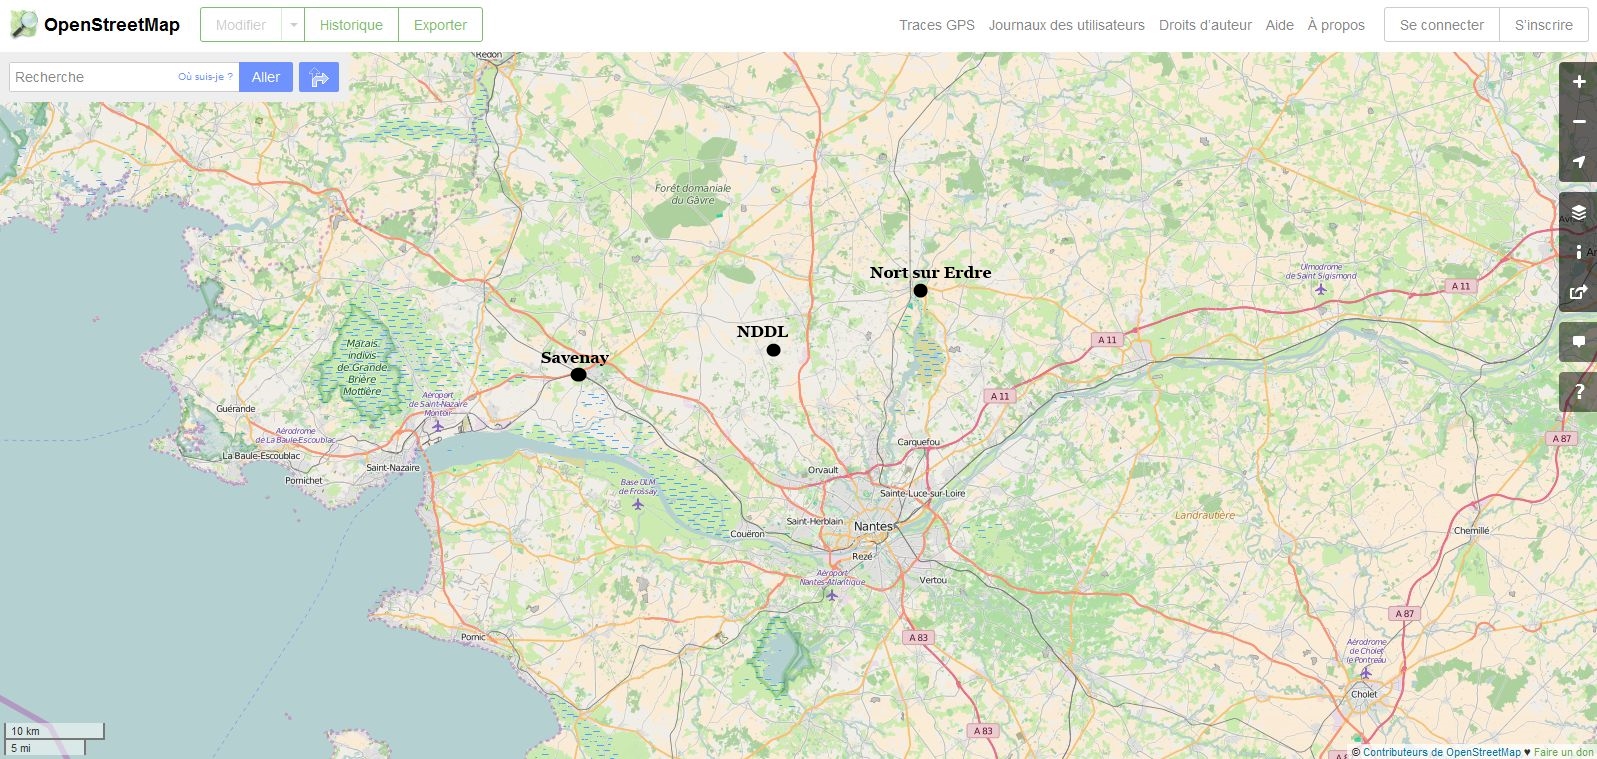
Task: Click the Orvault town label
Action: coord(823,470)
